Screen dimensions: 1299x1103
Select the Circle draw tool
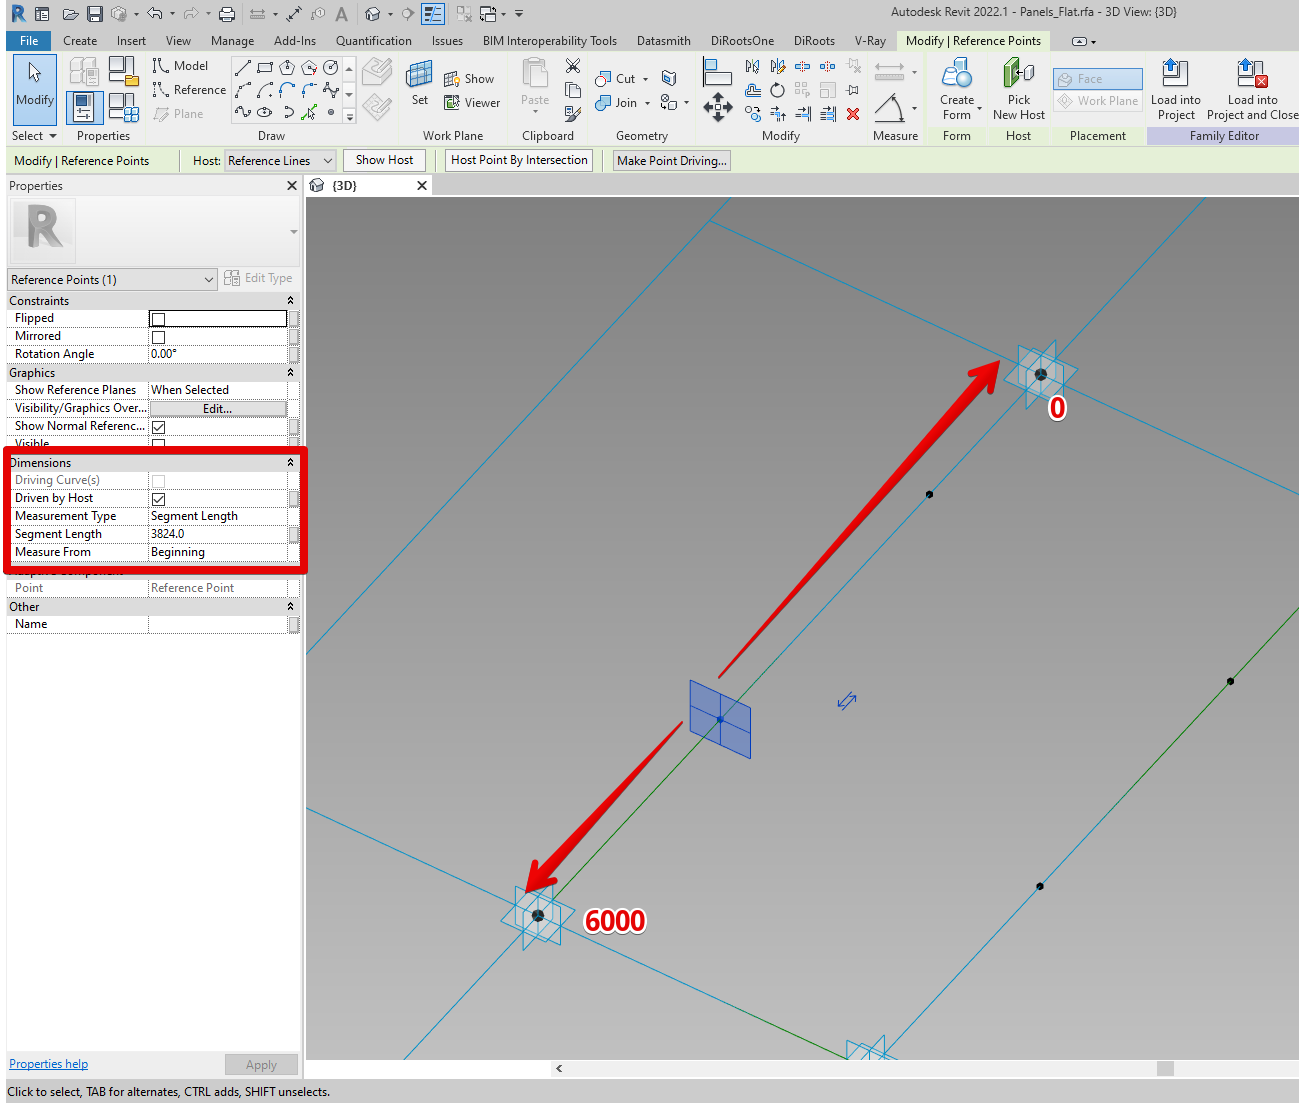tap(331, 67)
